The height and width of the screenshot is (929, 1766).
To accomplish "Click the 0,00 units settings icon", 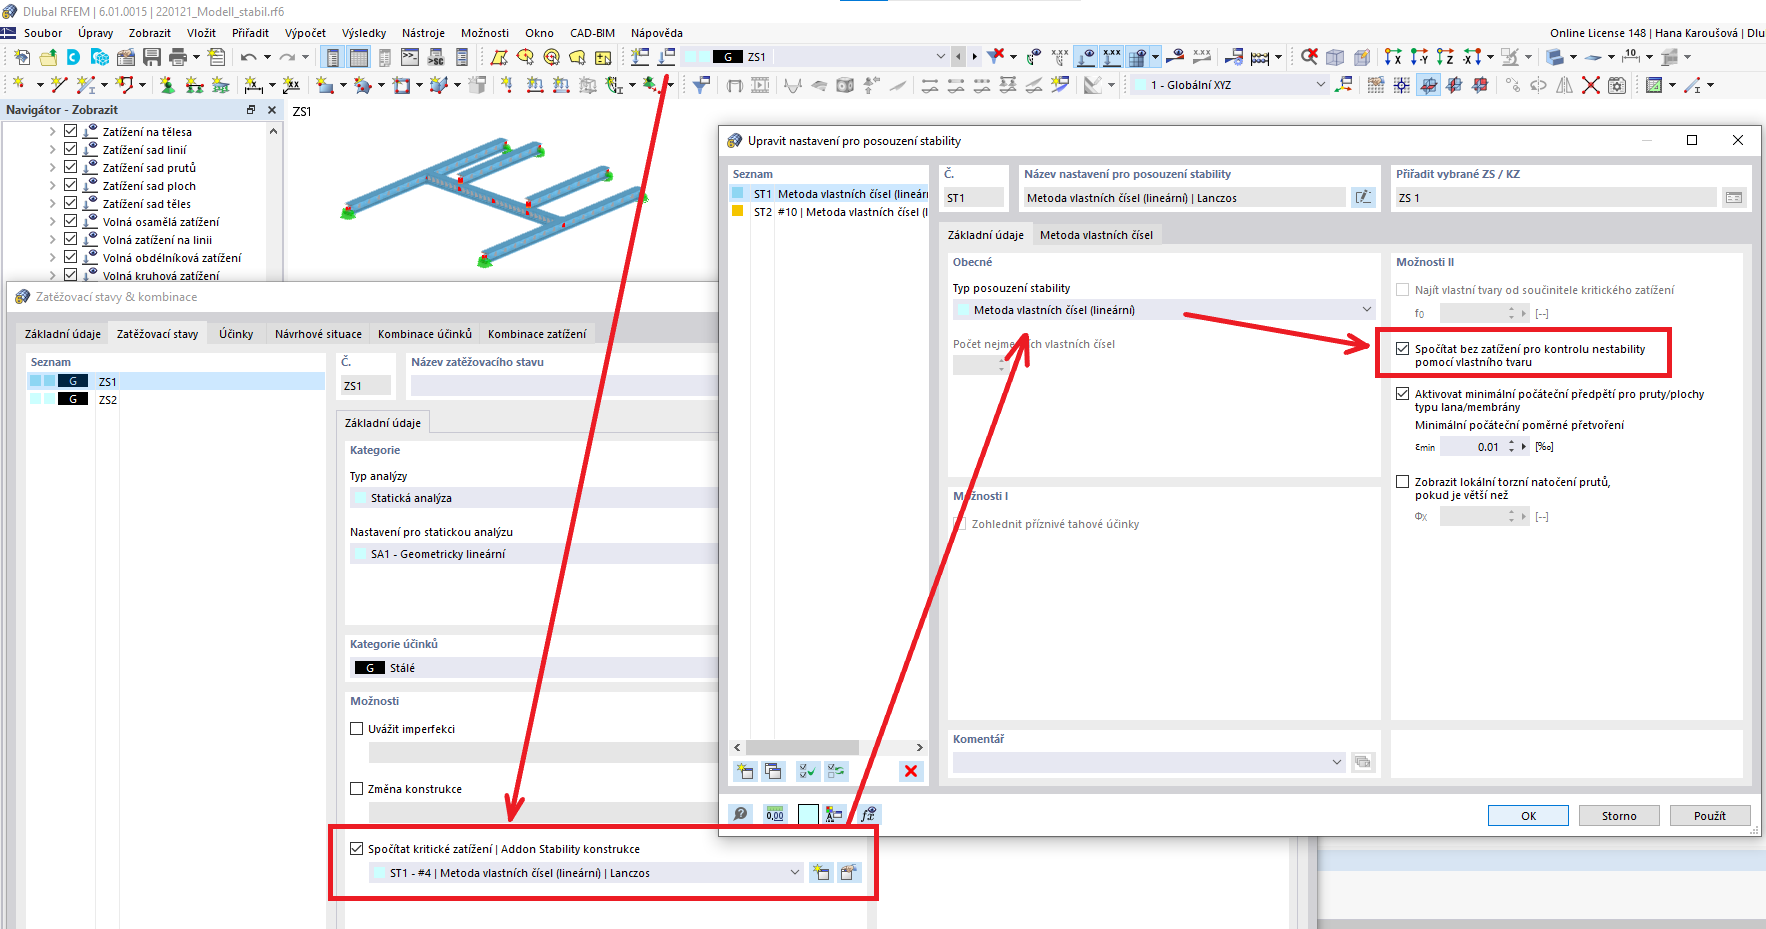I will [x=775, y=814].
